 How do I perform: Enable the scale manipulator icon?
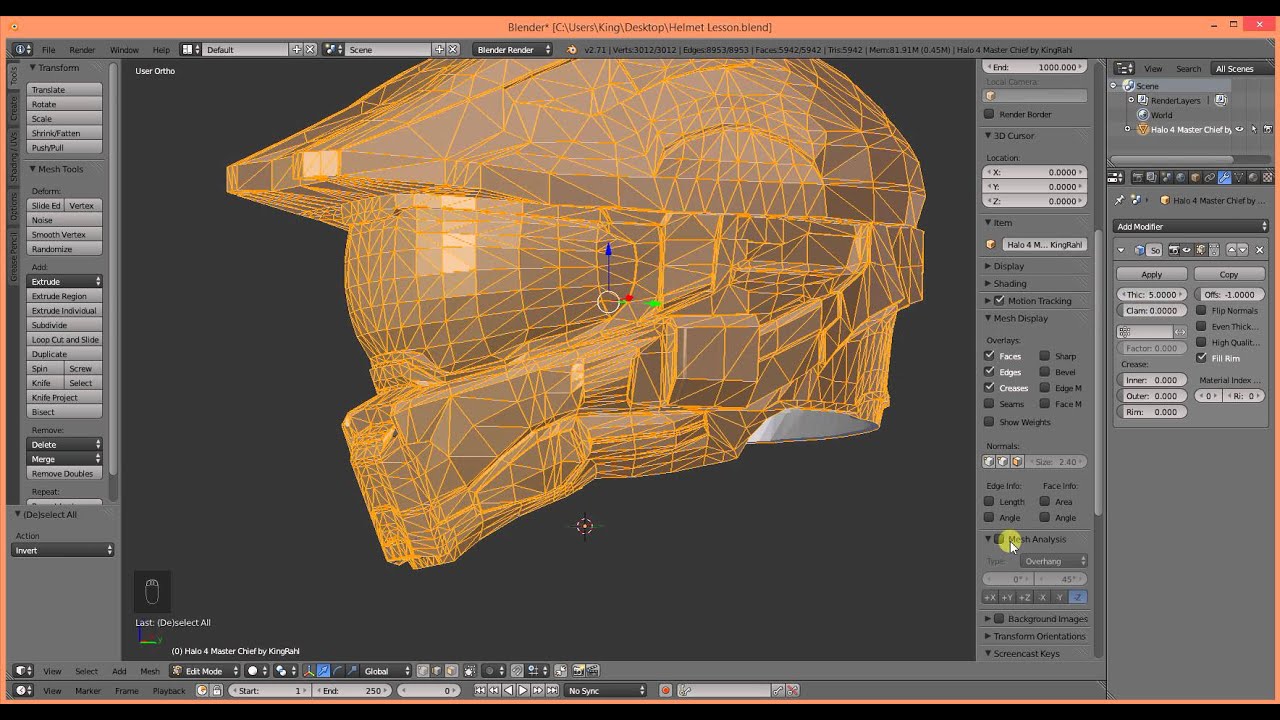(x=351, y=671)
